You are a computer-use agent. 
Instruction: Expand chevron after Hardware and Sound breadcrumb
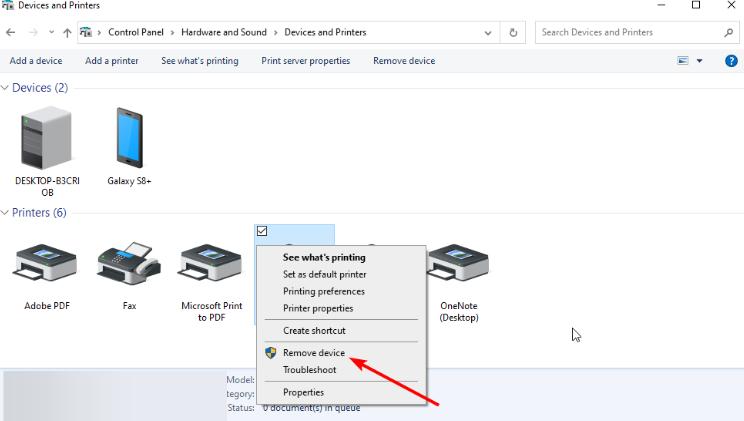[x=275, y=32]
